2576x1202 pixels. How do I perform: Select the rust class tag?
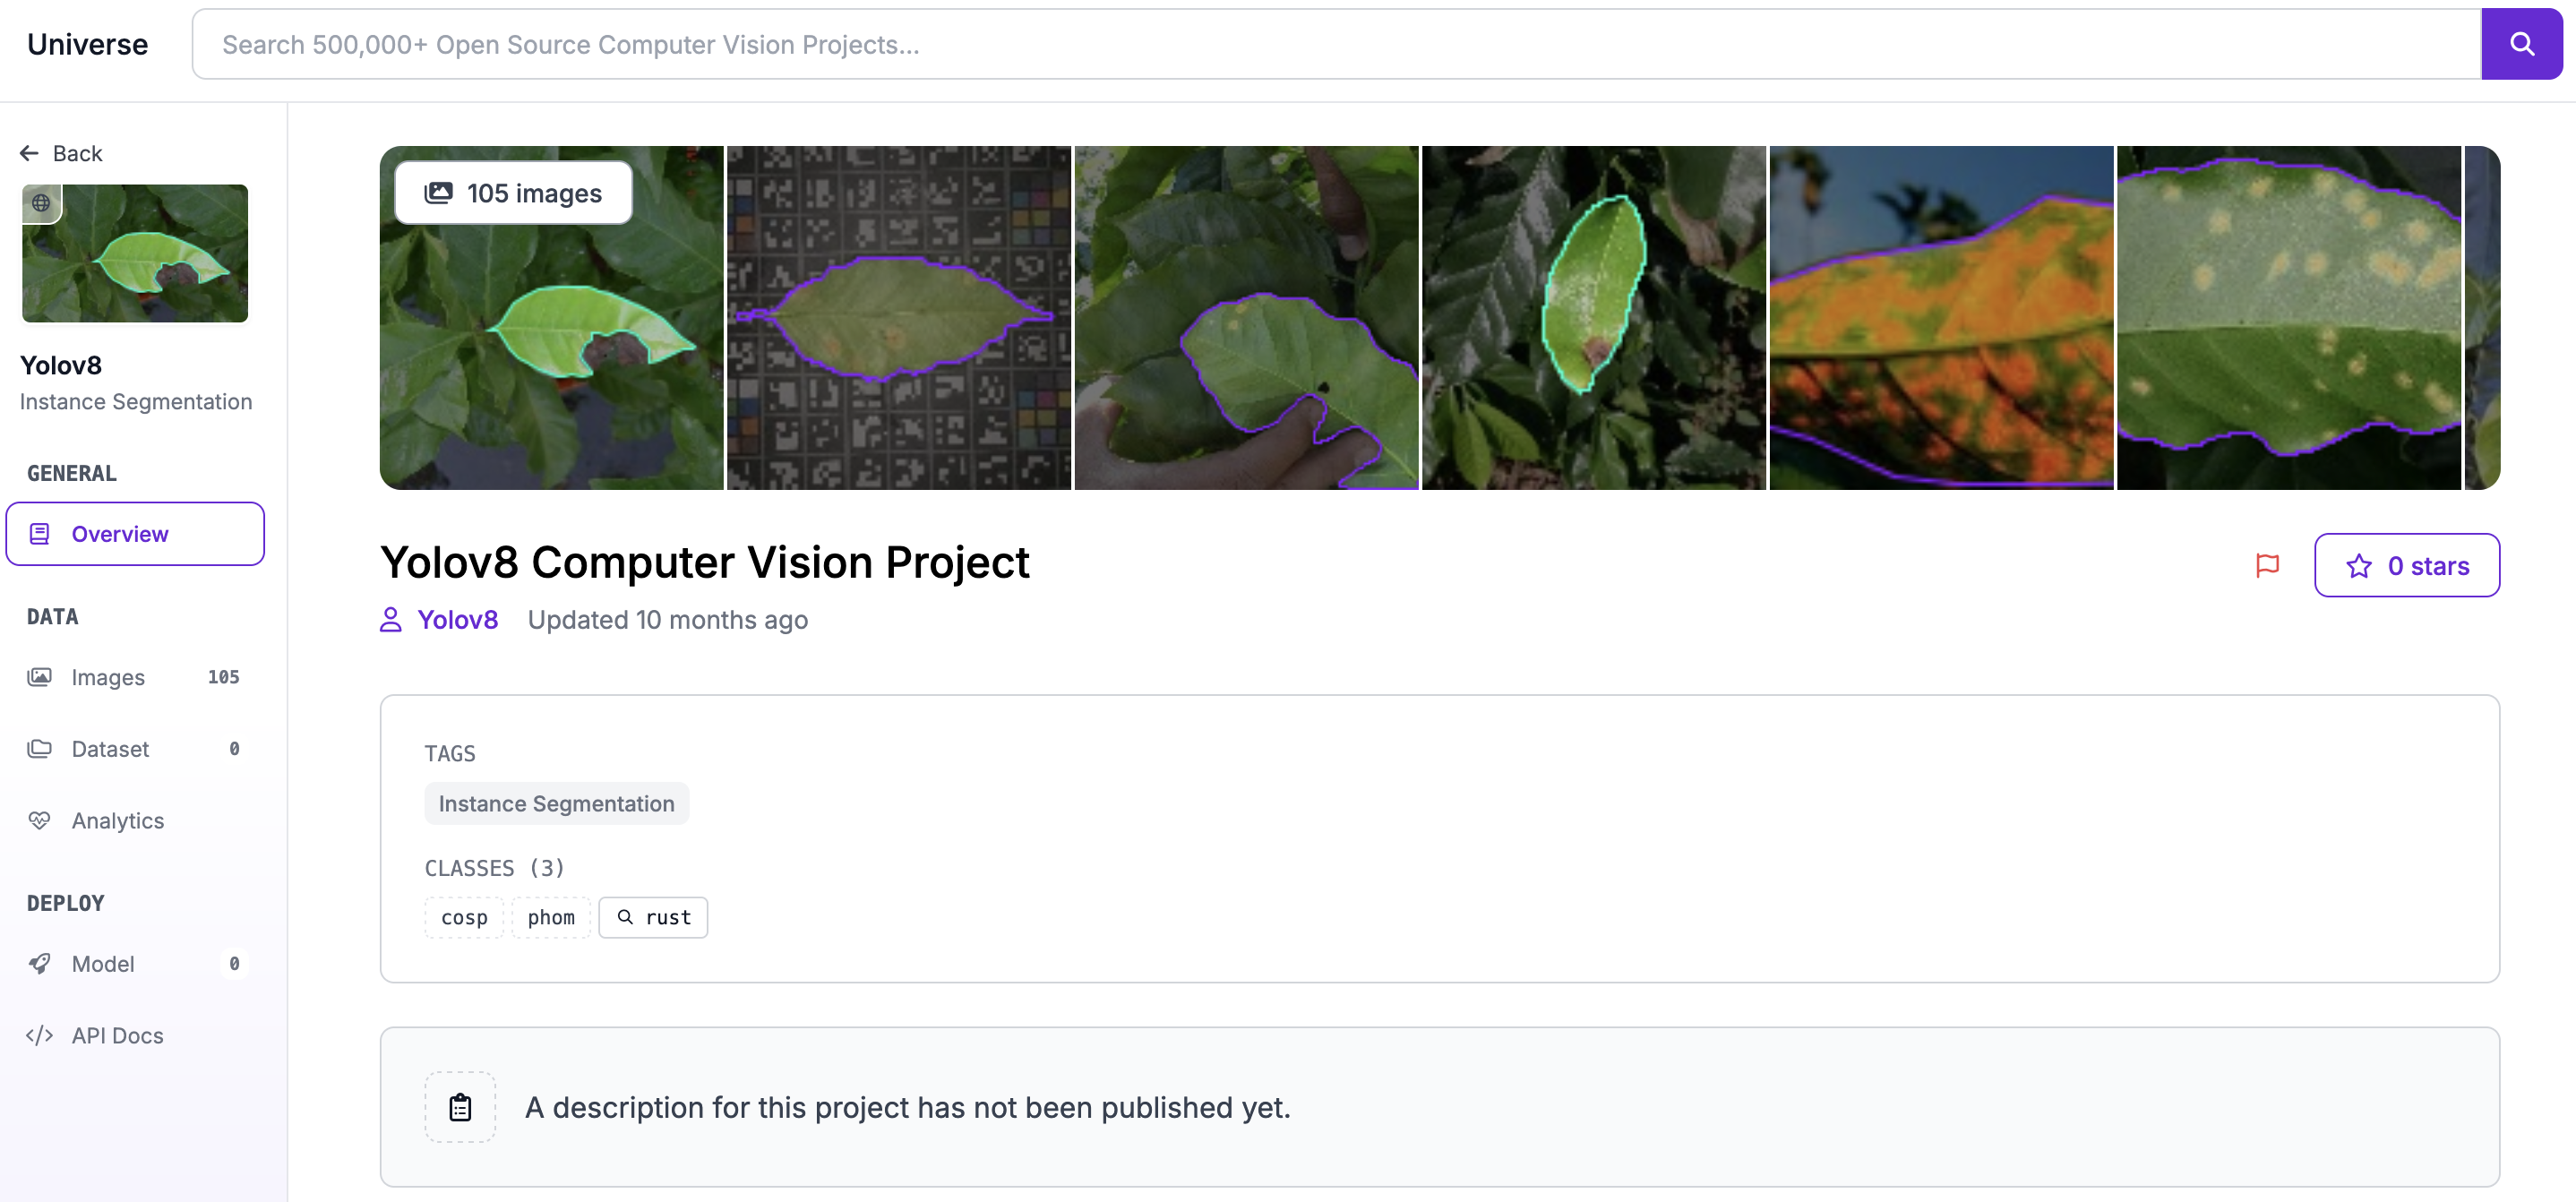[x=654, y=917]
